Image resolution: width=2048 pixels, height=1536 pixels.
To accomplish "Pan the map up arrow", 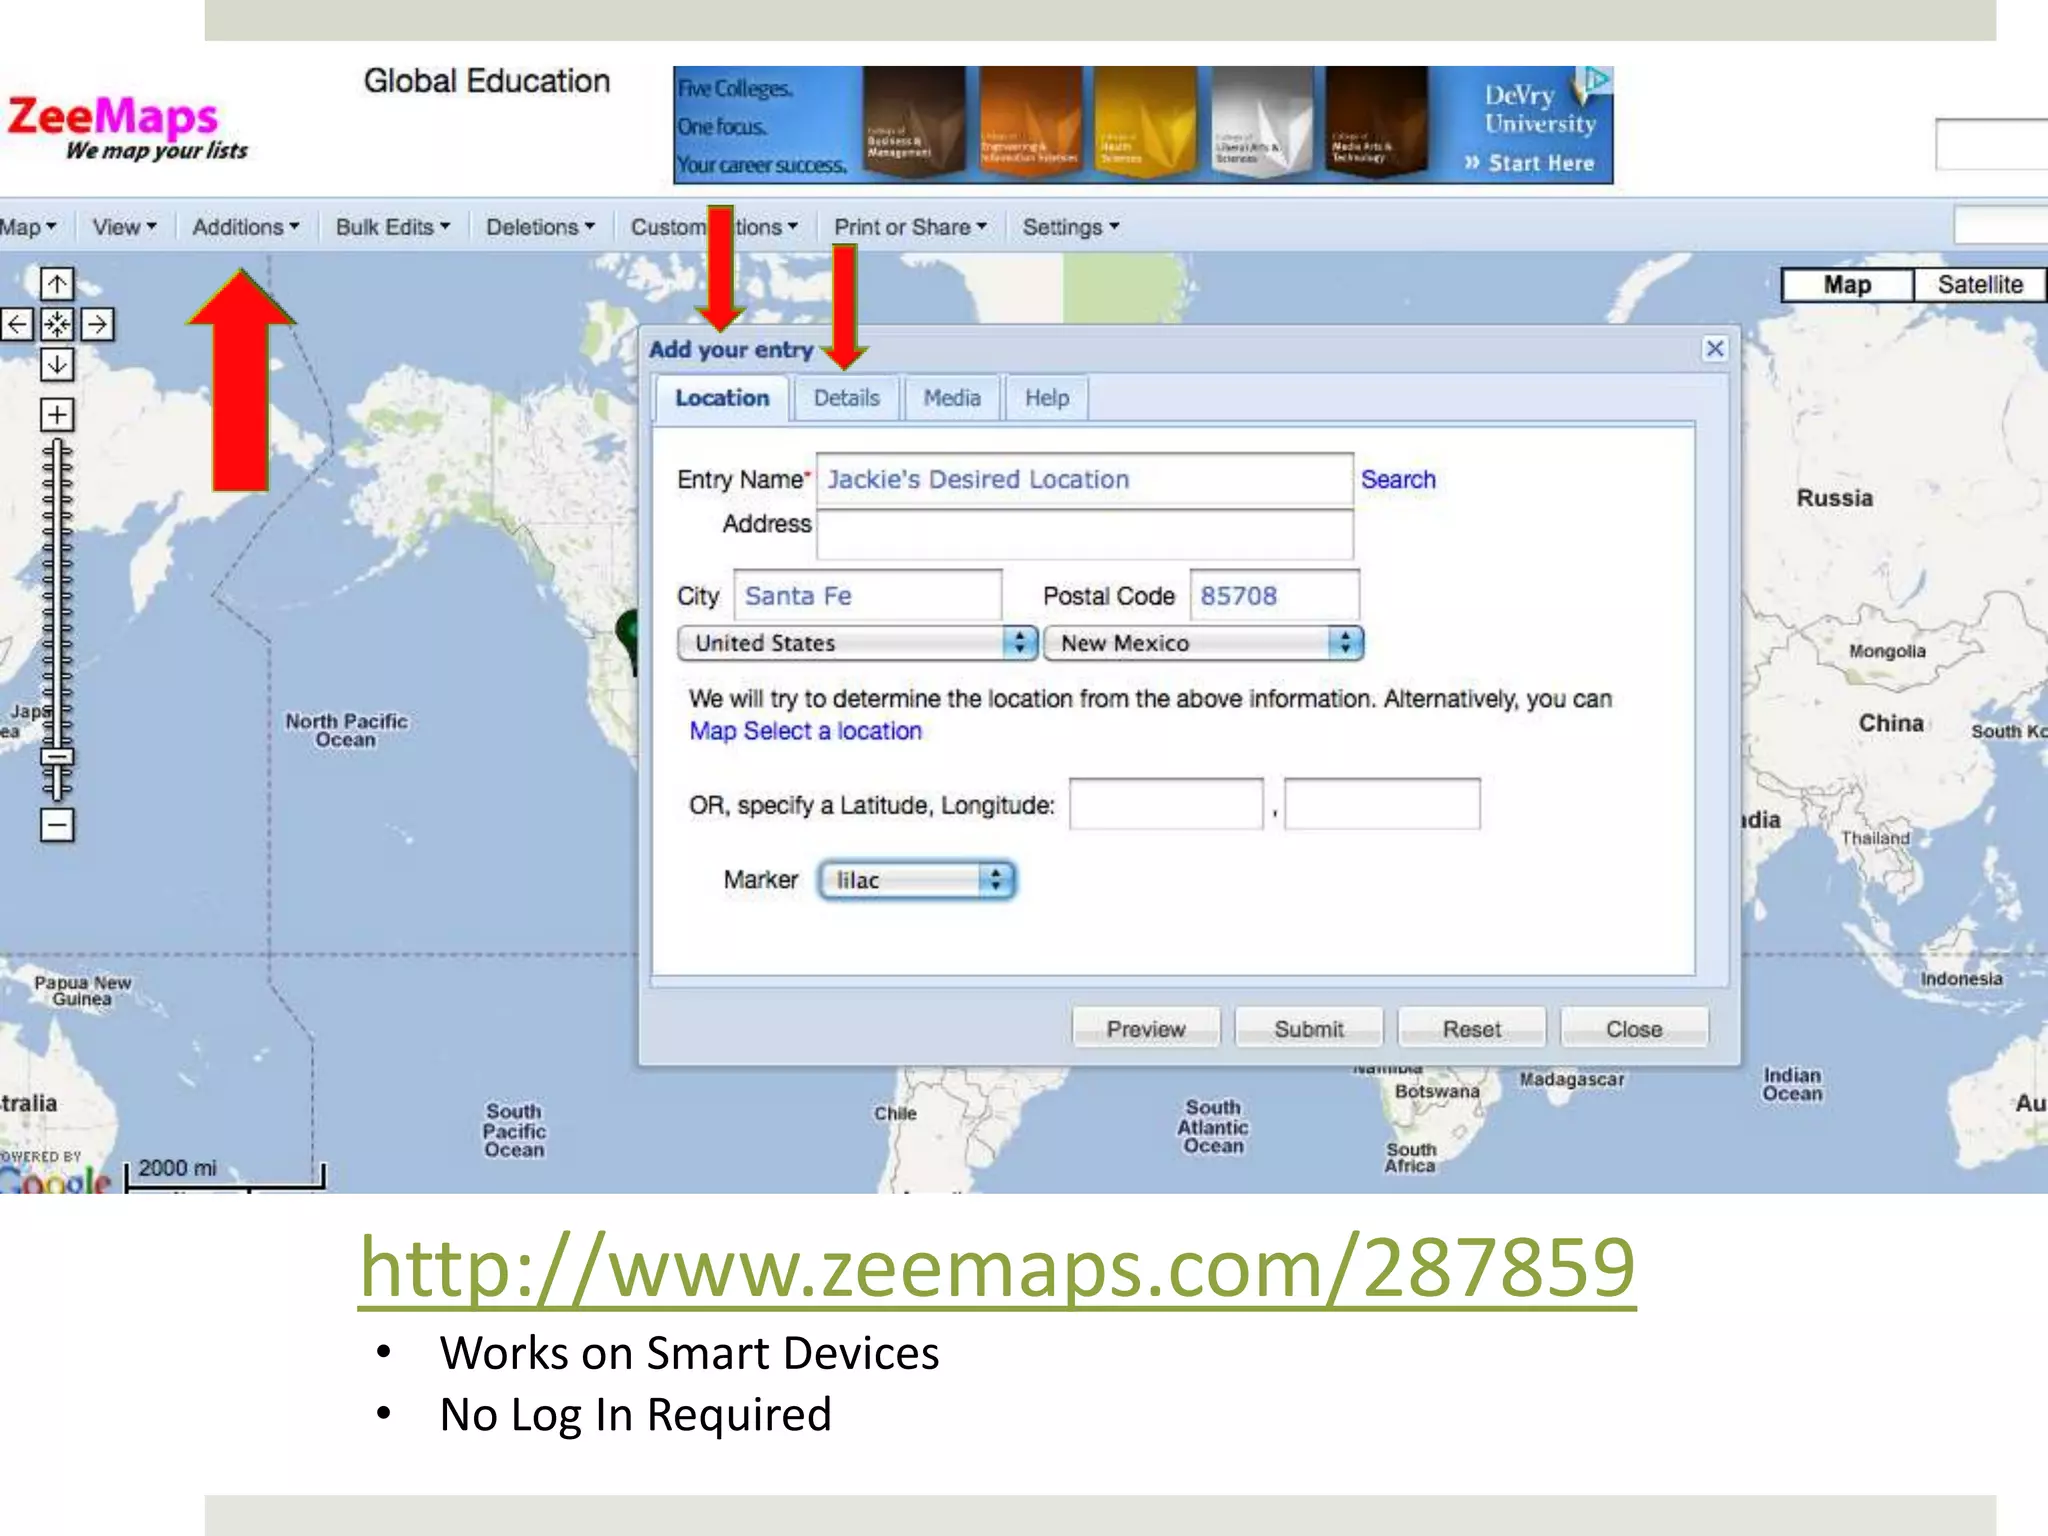I will point(57,284).
